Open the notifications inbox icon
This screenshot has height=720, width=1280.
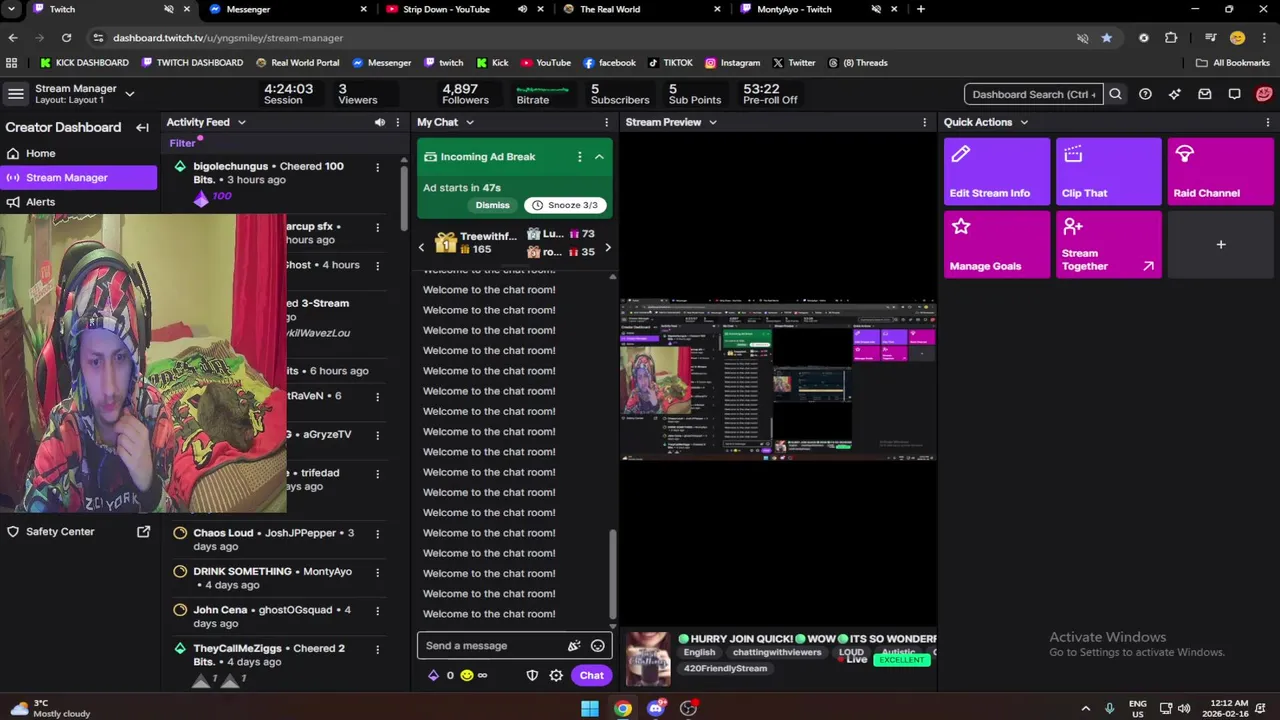coord(1205,94)
